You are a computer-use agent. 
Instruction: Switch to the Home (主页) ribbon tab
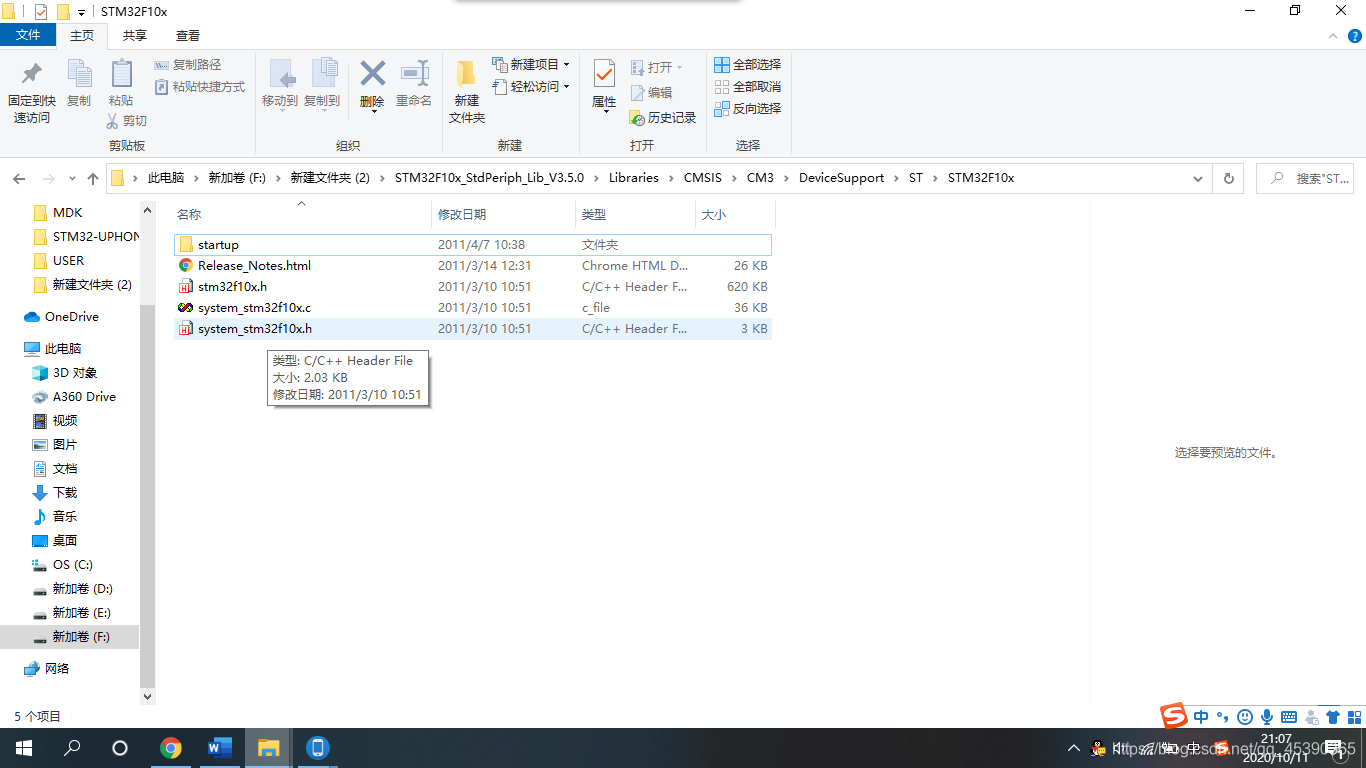pos(82,35)
